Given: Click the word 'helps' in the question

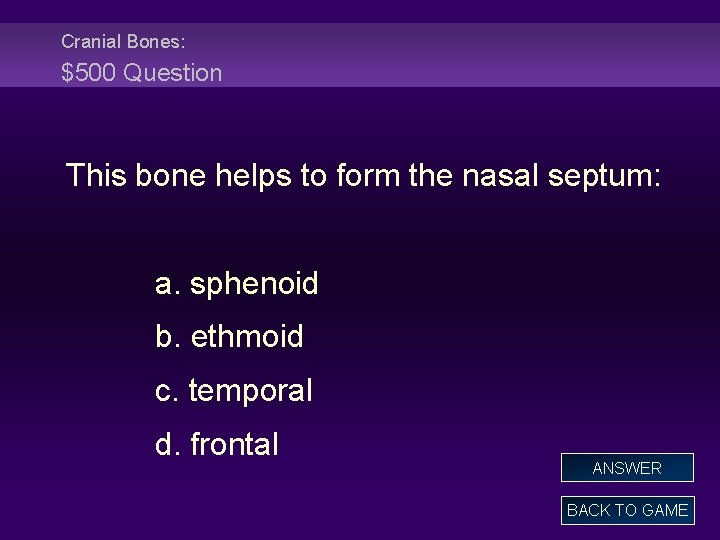Looking at the screenshot, I should [253, 176].
